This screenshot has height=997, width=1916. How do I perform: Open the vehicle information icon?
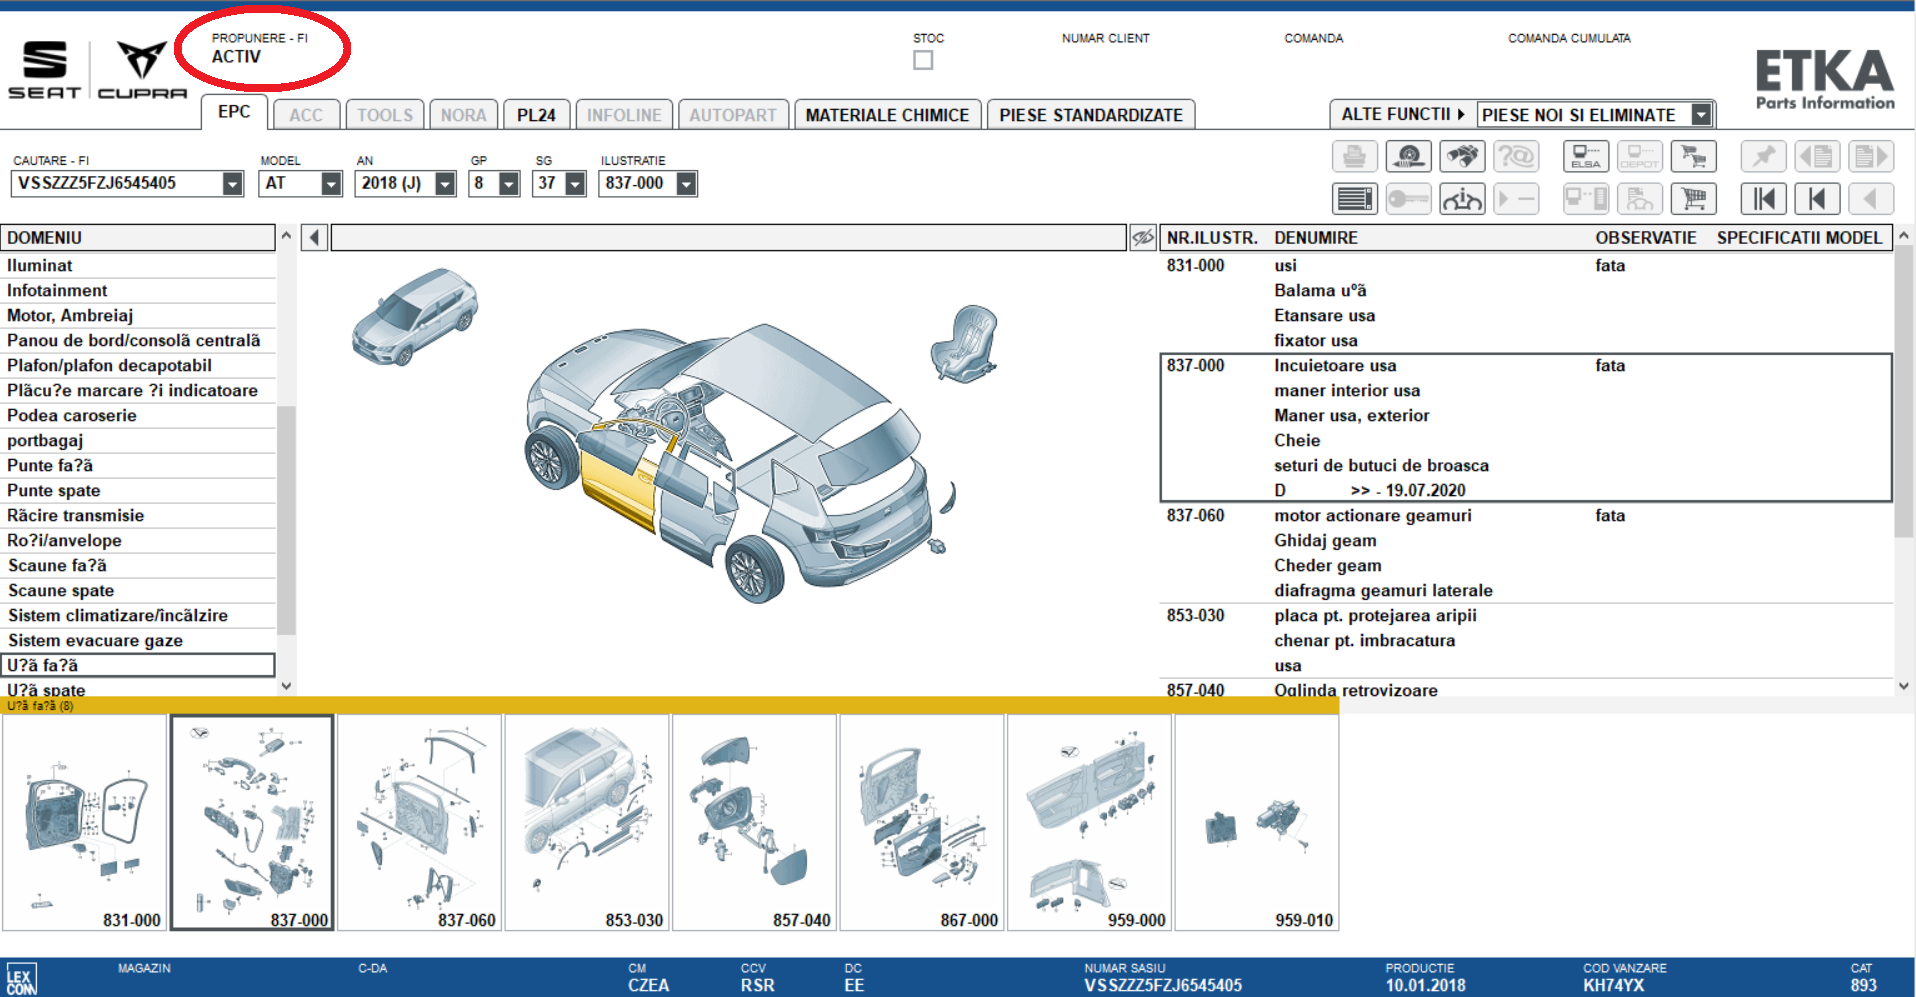1462,199
